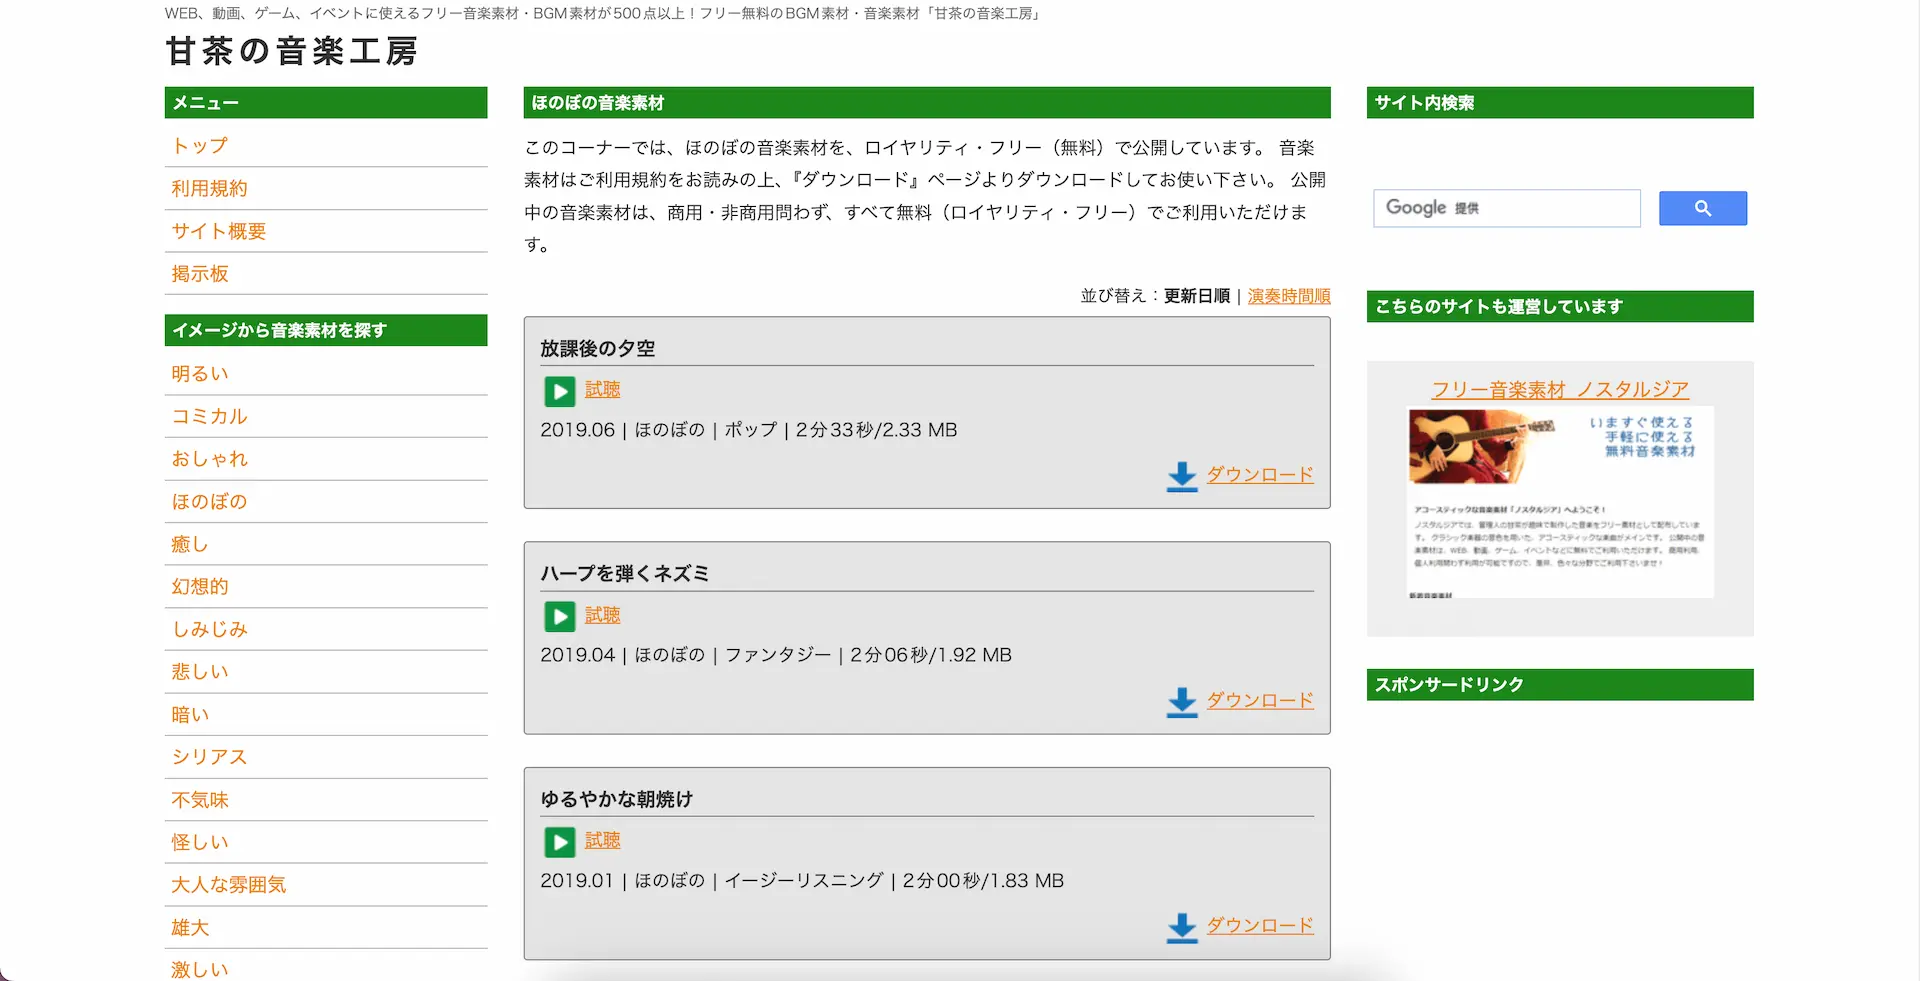This screenshot has height=981, width=1920.
Task: Open the 利用規約 menu item
Action: click(209, 189)
